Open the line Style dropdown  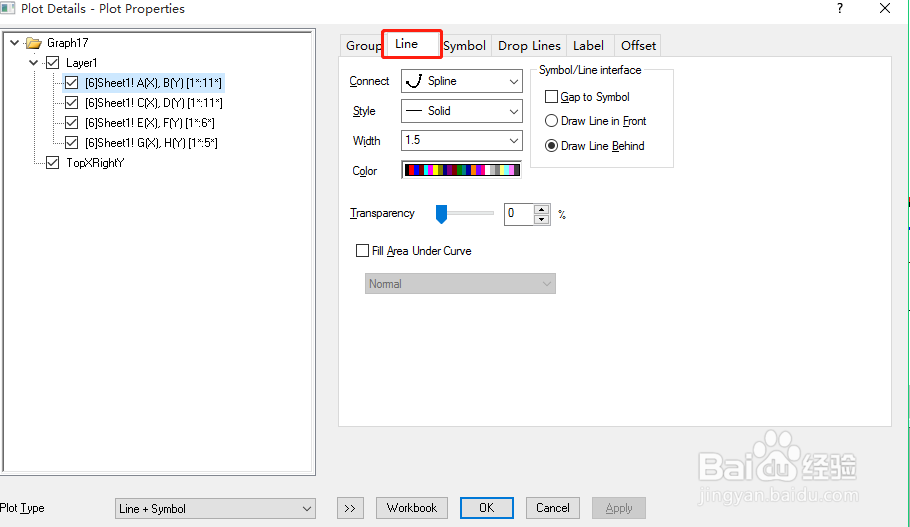462,111
